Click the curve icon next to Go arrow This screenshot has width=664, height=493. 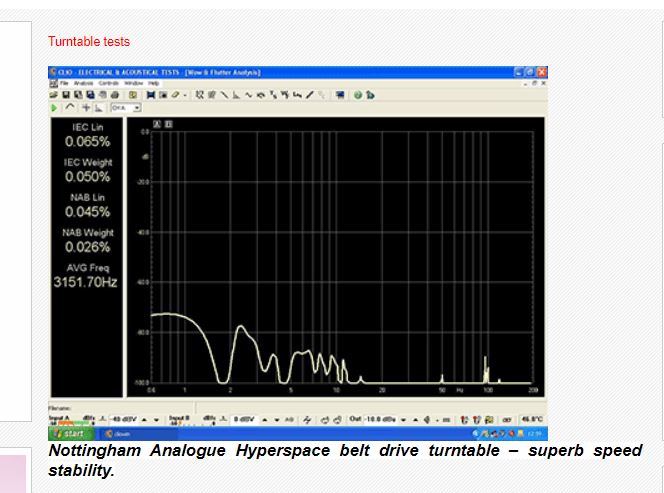click(70, 107)
